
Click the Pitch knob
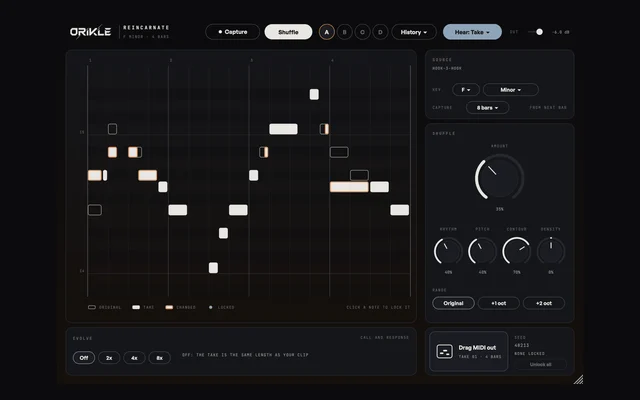click(482, 251)
